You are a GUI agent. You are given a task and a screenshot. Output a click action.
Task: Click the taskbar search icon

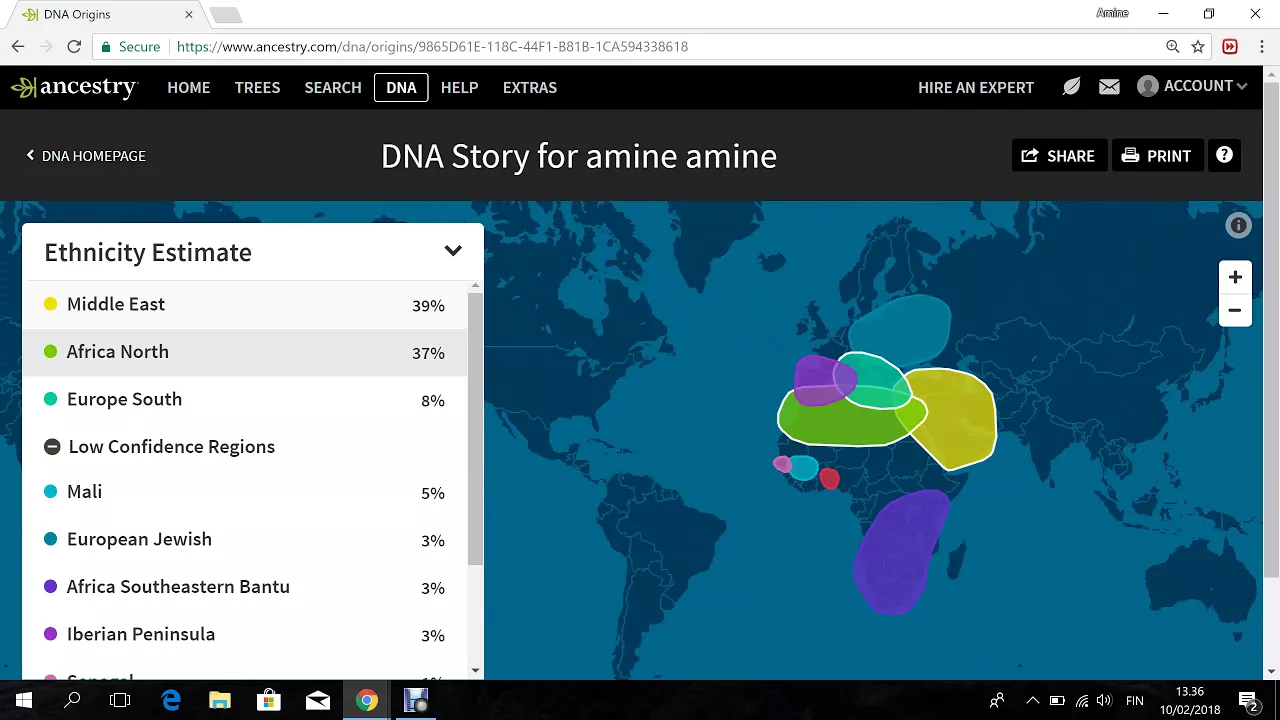coord(72,700)
